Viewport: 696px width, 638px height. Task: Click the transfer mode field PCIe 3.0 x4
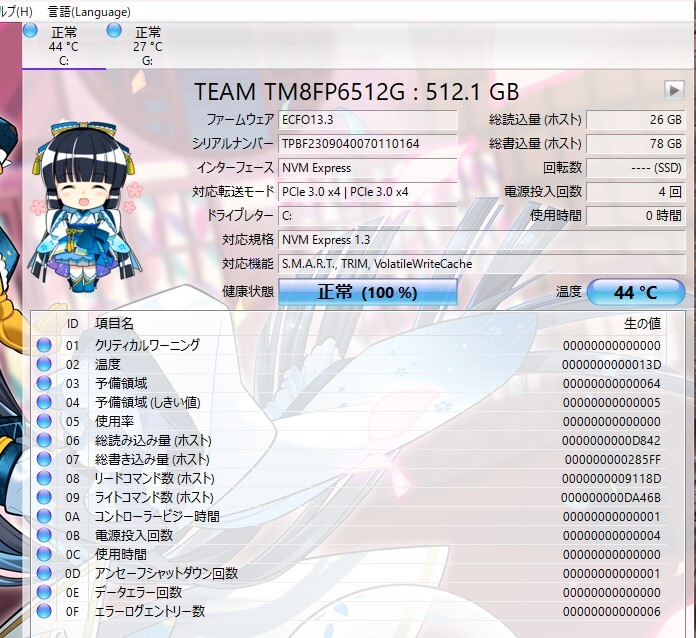coord(368,191)
